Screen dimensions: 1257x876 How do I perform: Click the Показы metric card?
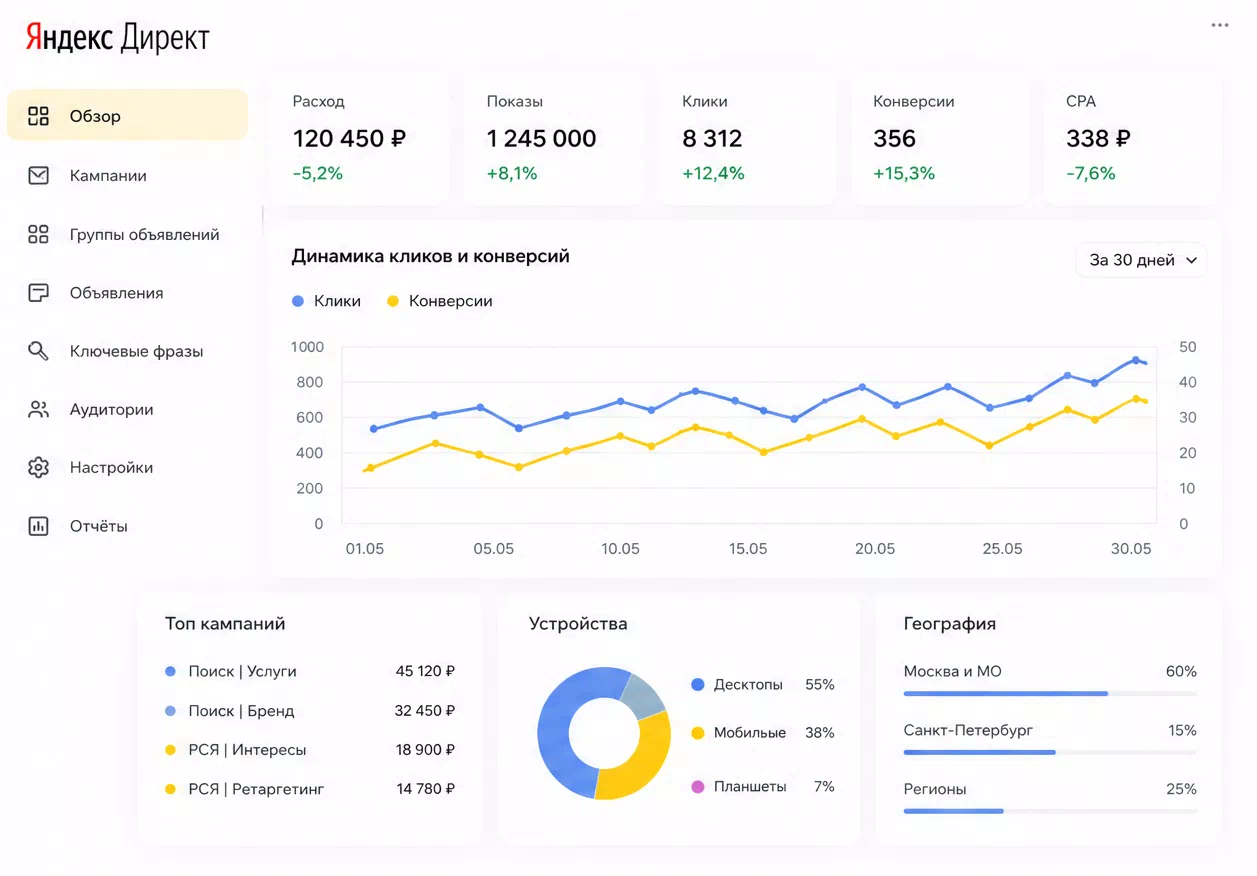[x=553, y=138]
